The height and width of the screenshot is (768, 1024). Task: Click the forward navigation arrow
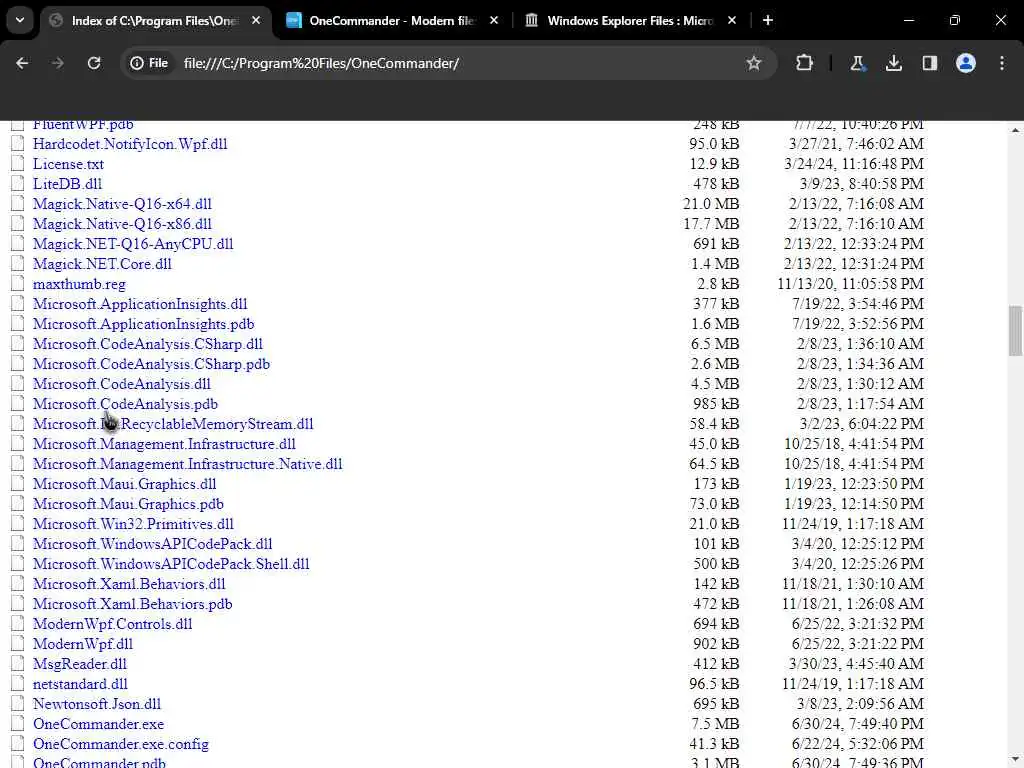[x=57, y=63]
